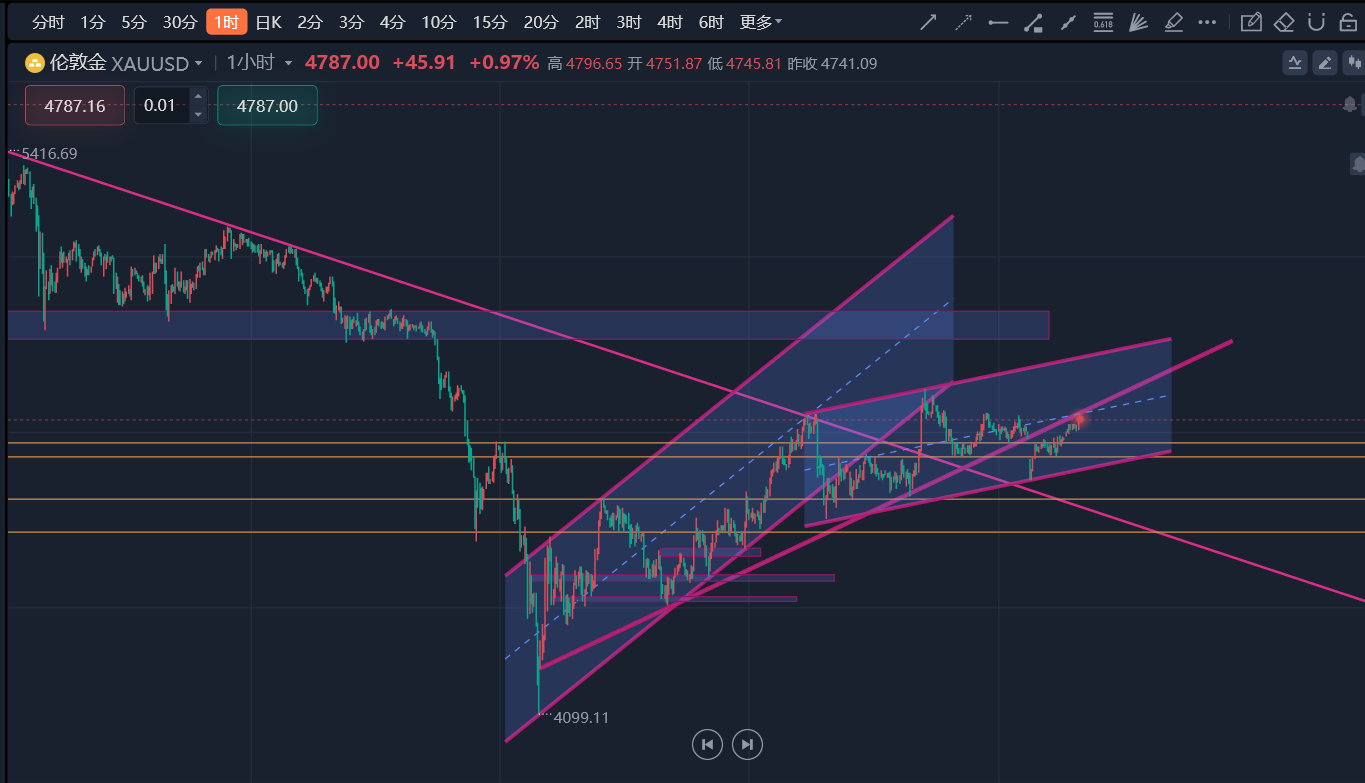Toggle the drawing lock icon
This screenshot has height=783, width=1365.
click(1347, 22)
